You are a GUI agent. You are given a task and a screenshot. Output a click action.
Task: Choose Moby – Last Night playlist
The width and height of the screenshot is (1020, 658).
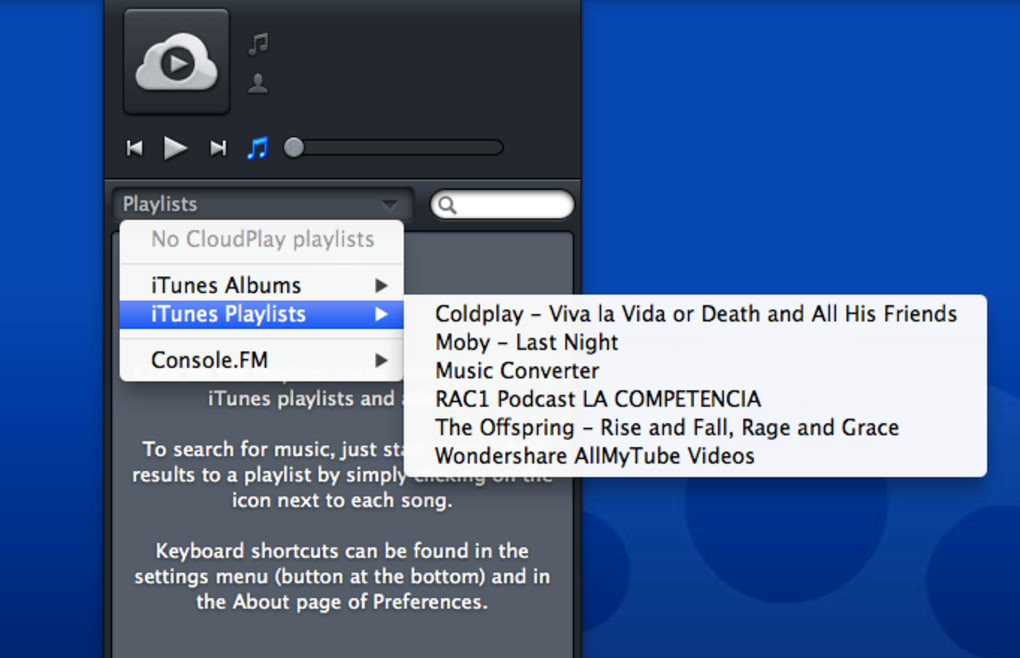pyautogui.click(x=695, y=342)
